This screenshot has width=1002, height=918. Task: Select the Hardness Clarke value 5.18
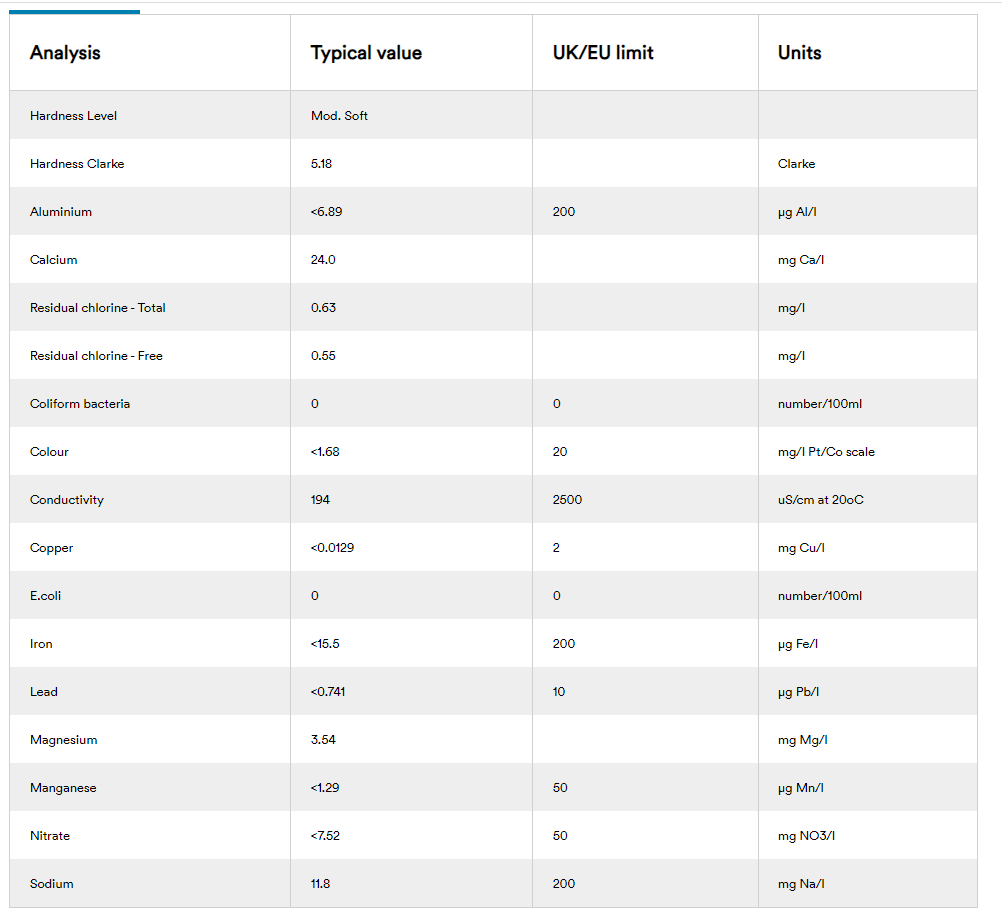pyautogui.click(x=321, y=164)
